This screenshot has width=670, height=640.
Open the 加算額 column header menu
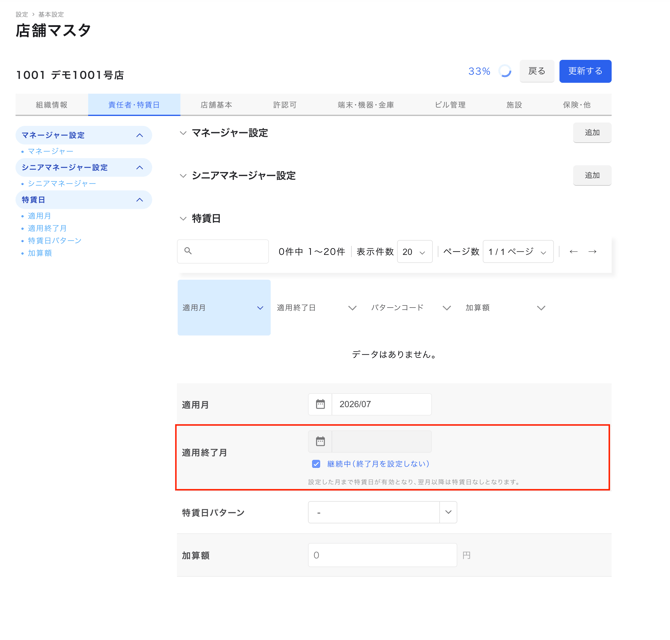point(541,308)
